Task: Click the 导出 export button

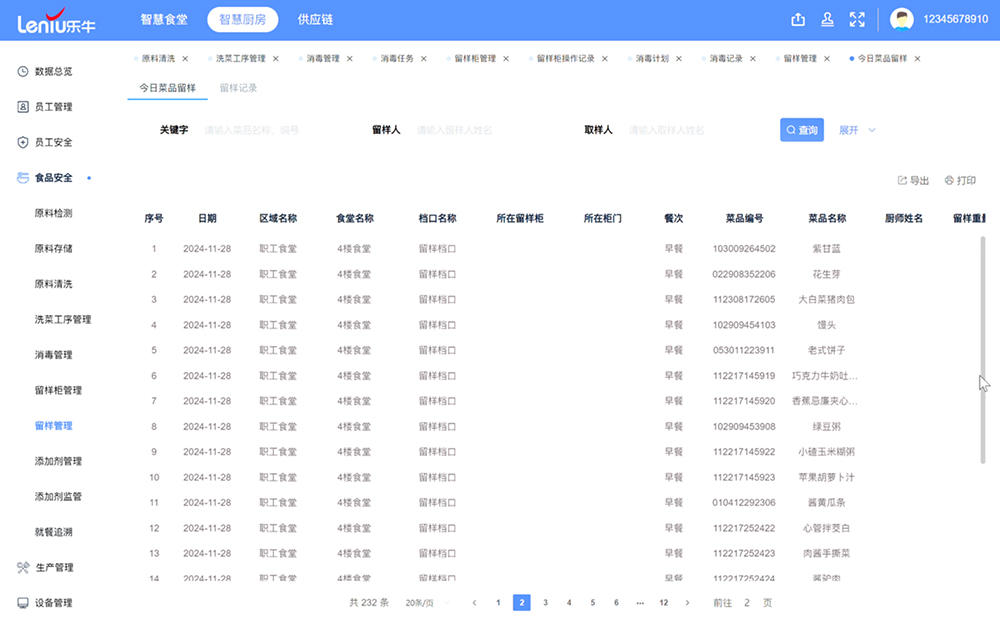Action: 913,181
